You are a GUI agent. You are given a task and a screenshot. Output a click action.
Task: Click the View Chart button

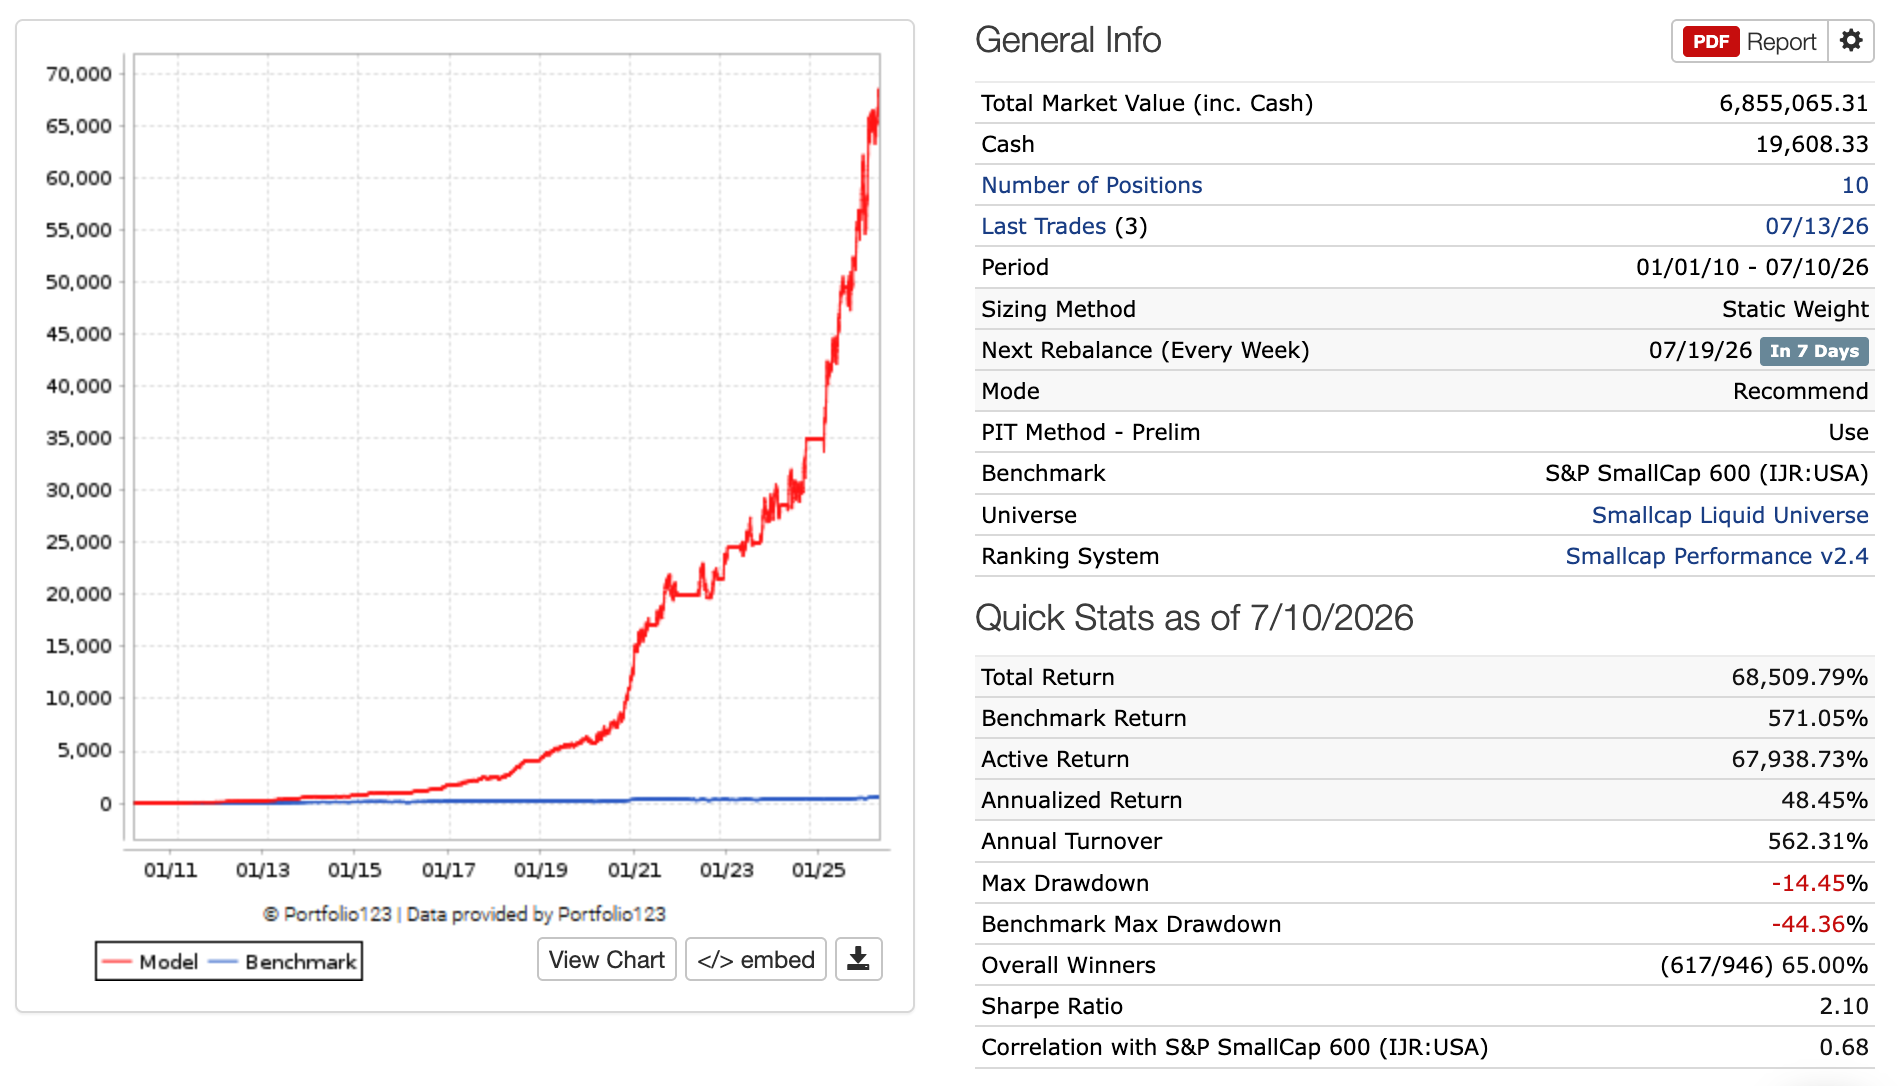pyautogui.click(x=607, y=960)
